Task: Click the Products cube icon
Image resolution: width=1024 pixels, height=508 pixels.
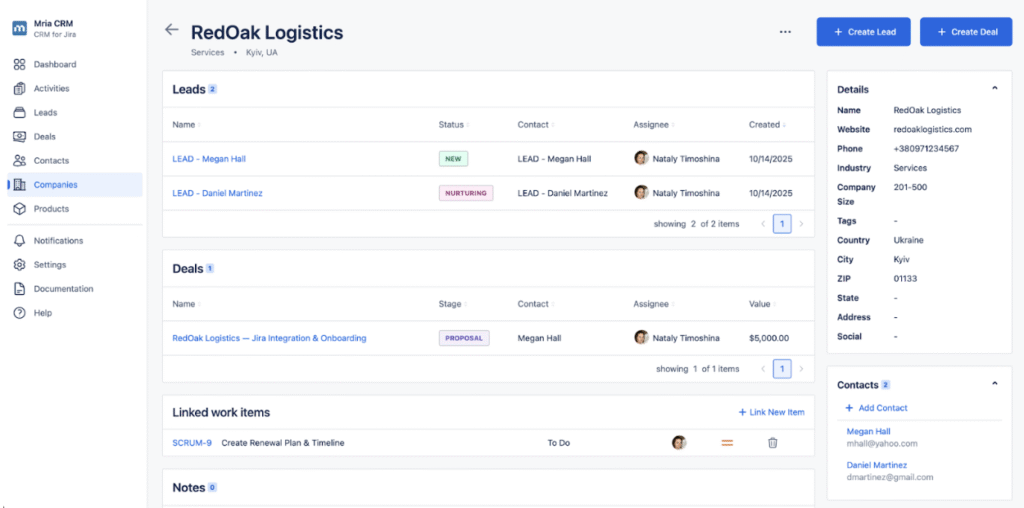Action: point(20,209)
